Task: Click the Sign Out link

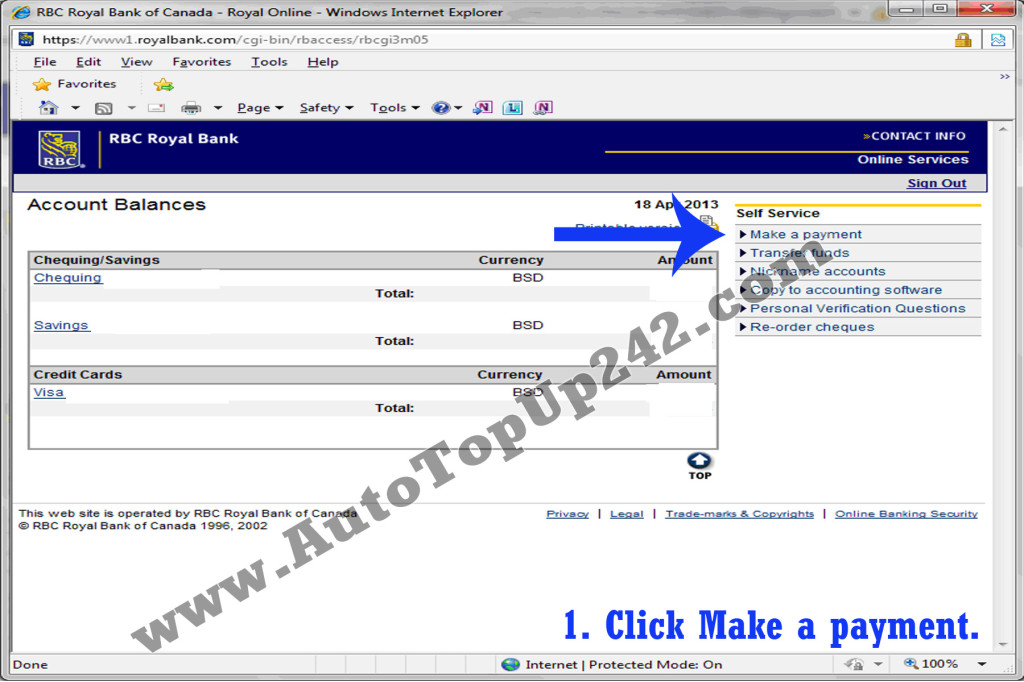Action: [x=936, y=184]
